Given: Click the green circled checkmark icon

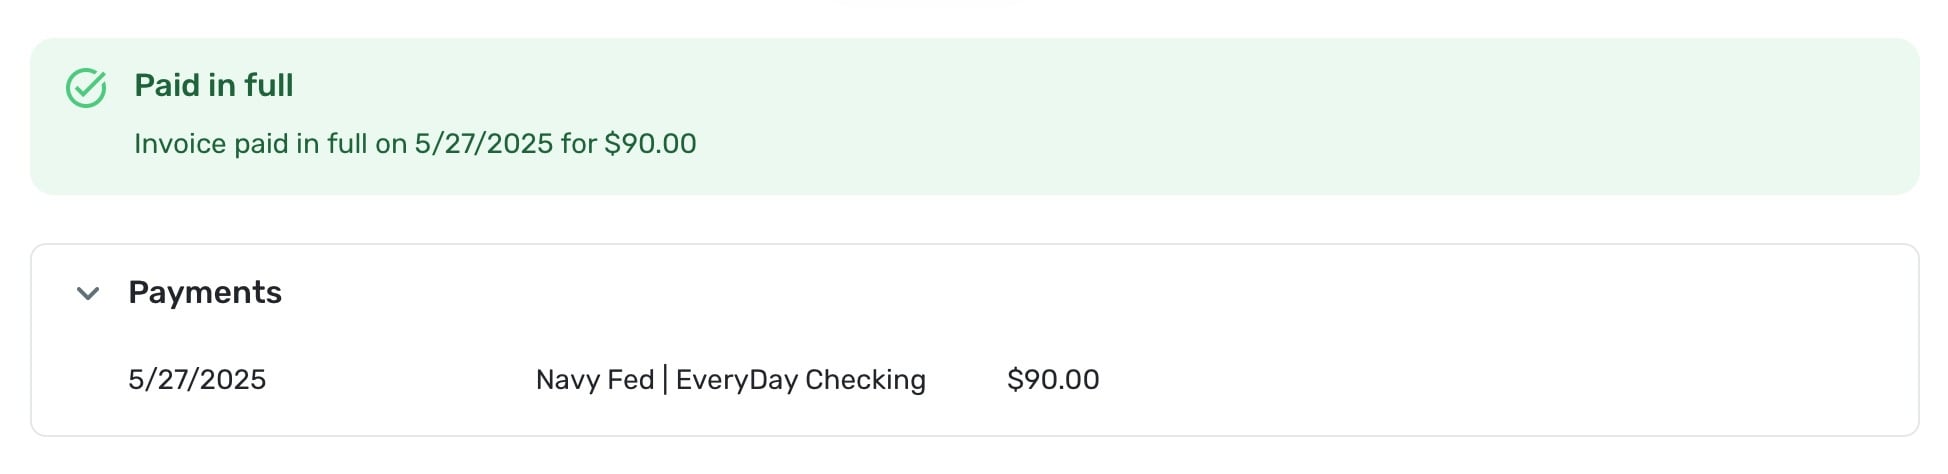Looking at the screenshot, I should click(x=86, y=88).
